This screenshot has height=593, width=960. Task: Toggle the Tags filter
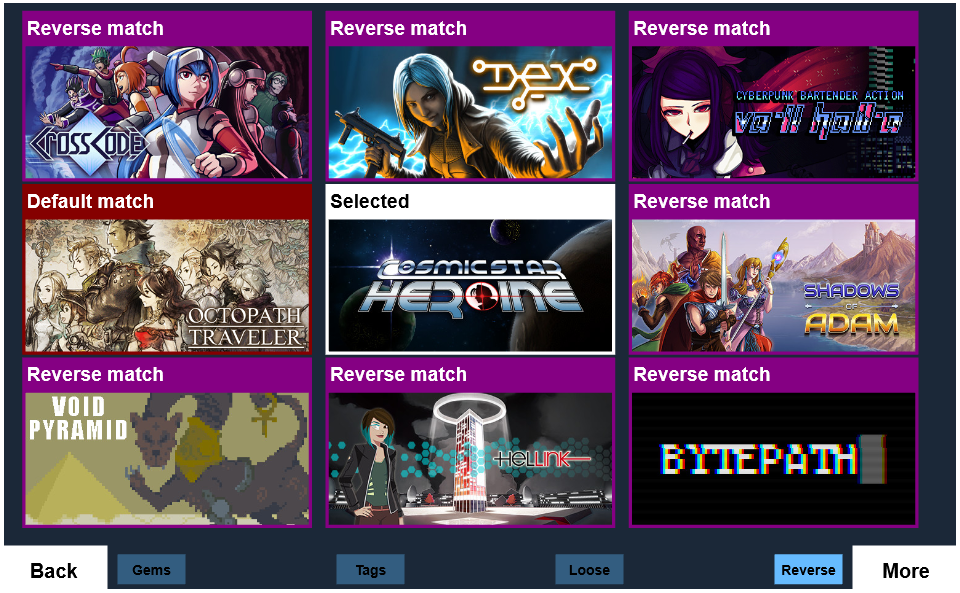pyautogui.click(x=370, y=569)
